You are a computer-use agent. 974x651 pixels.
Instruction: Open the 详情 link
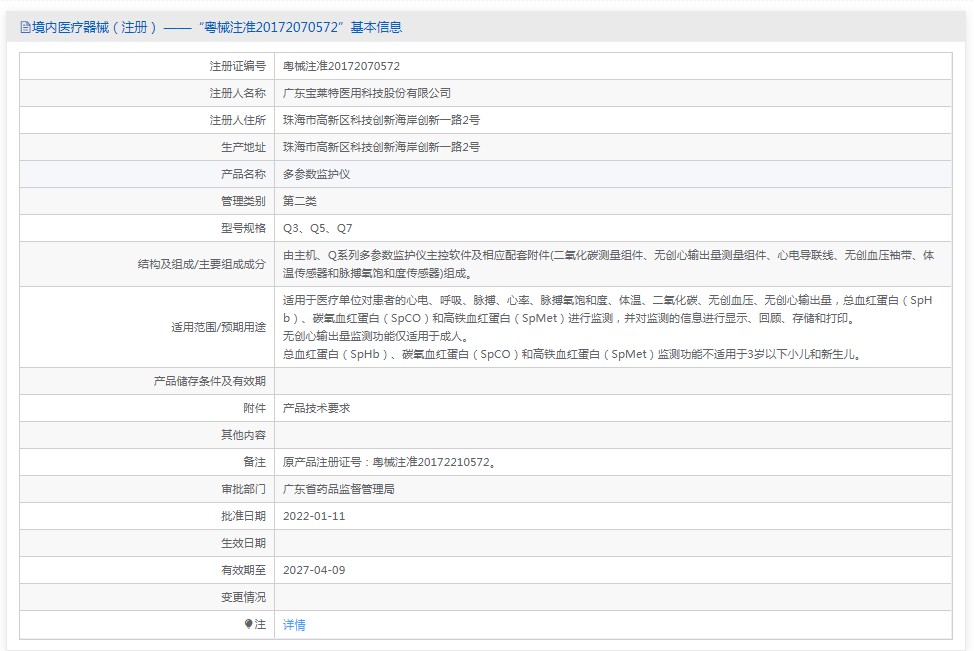294,625
